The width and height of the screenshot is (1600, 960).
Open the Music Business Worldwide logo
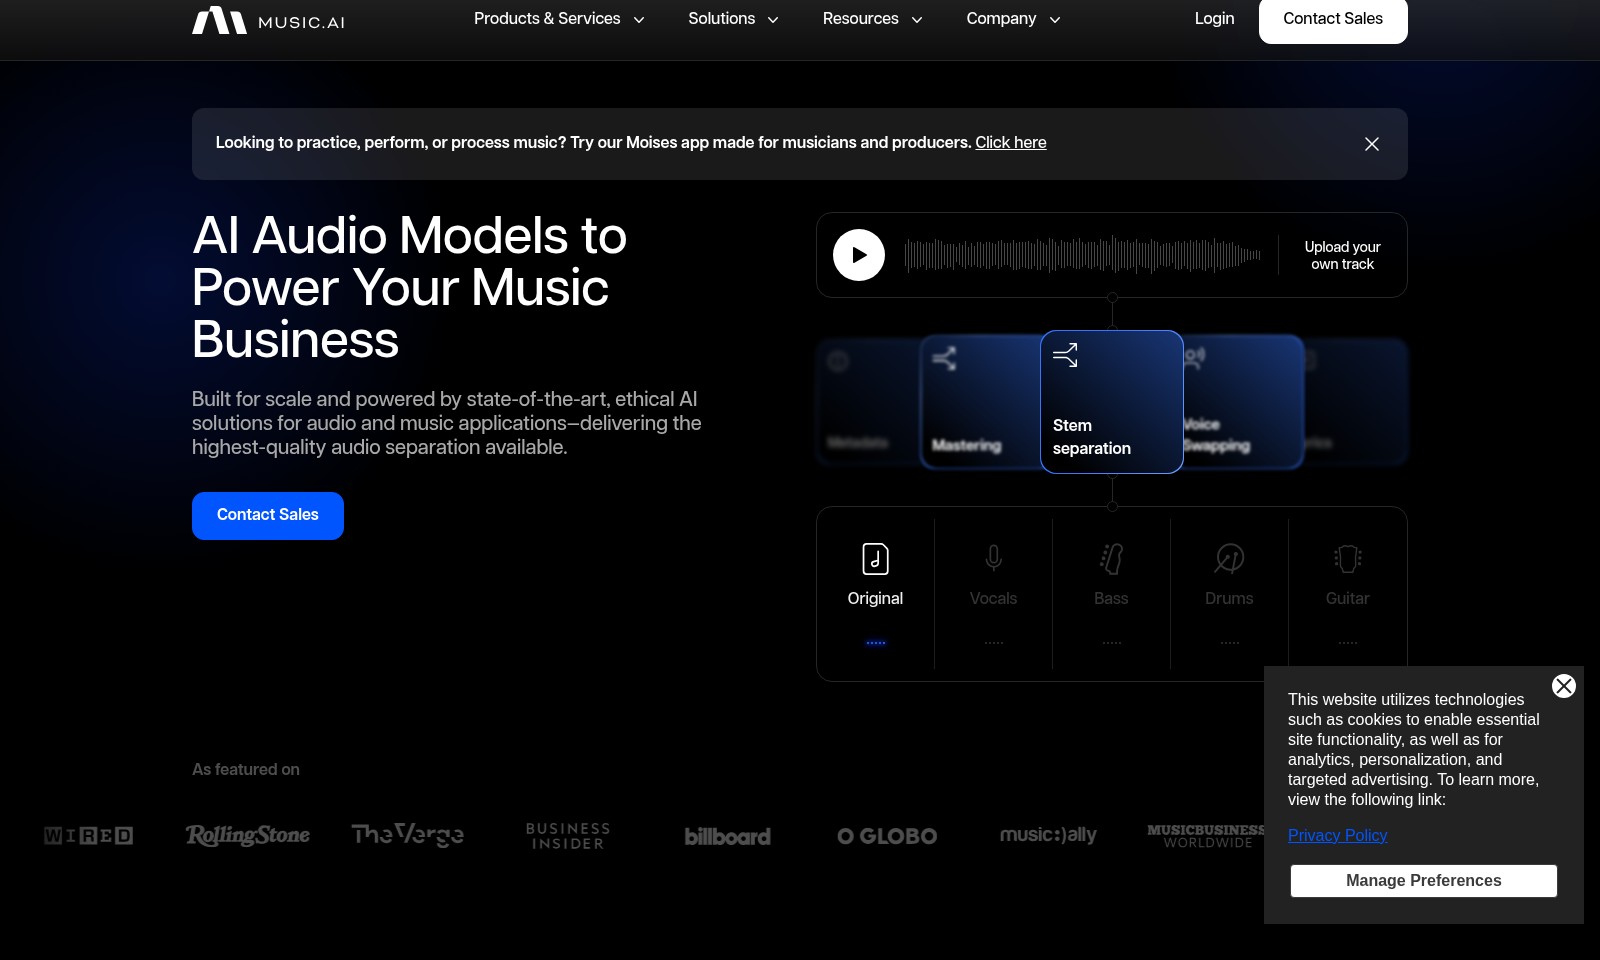click(1207, 836)
